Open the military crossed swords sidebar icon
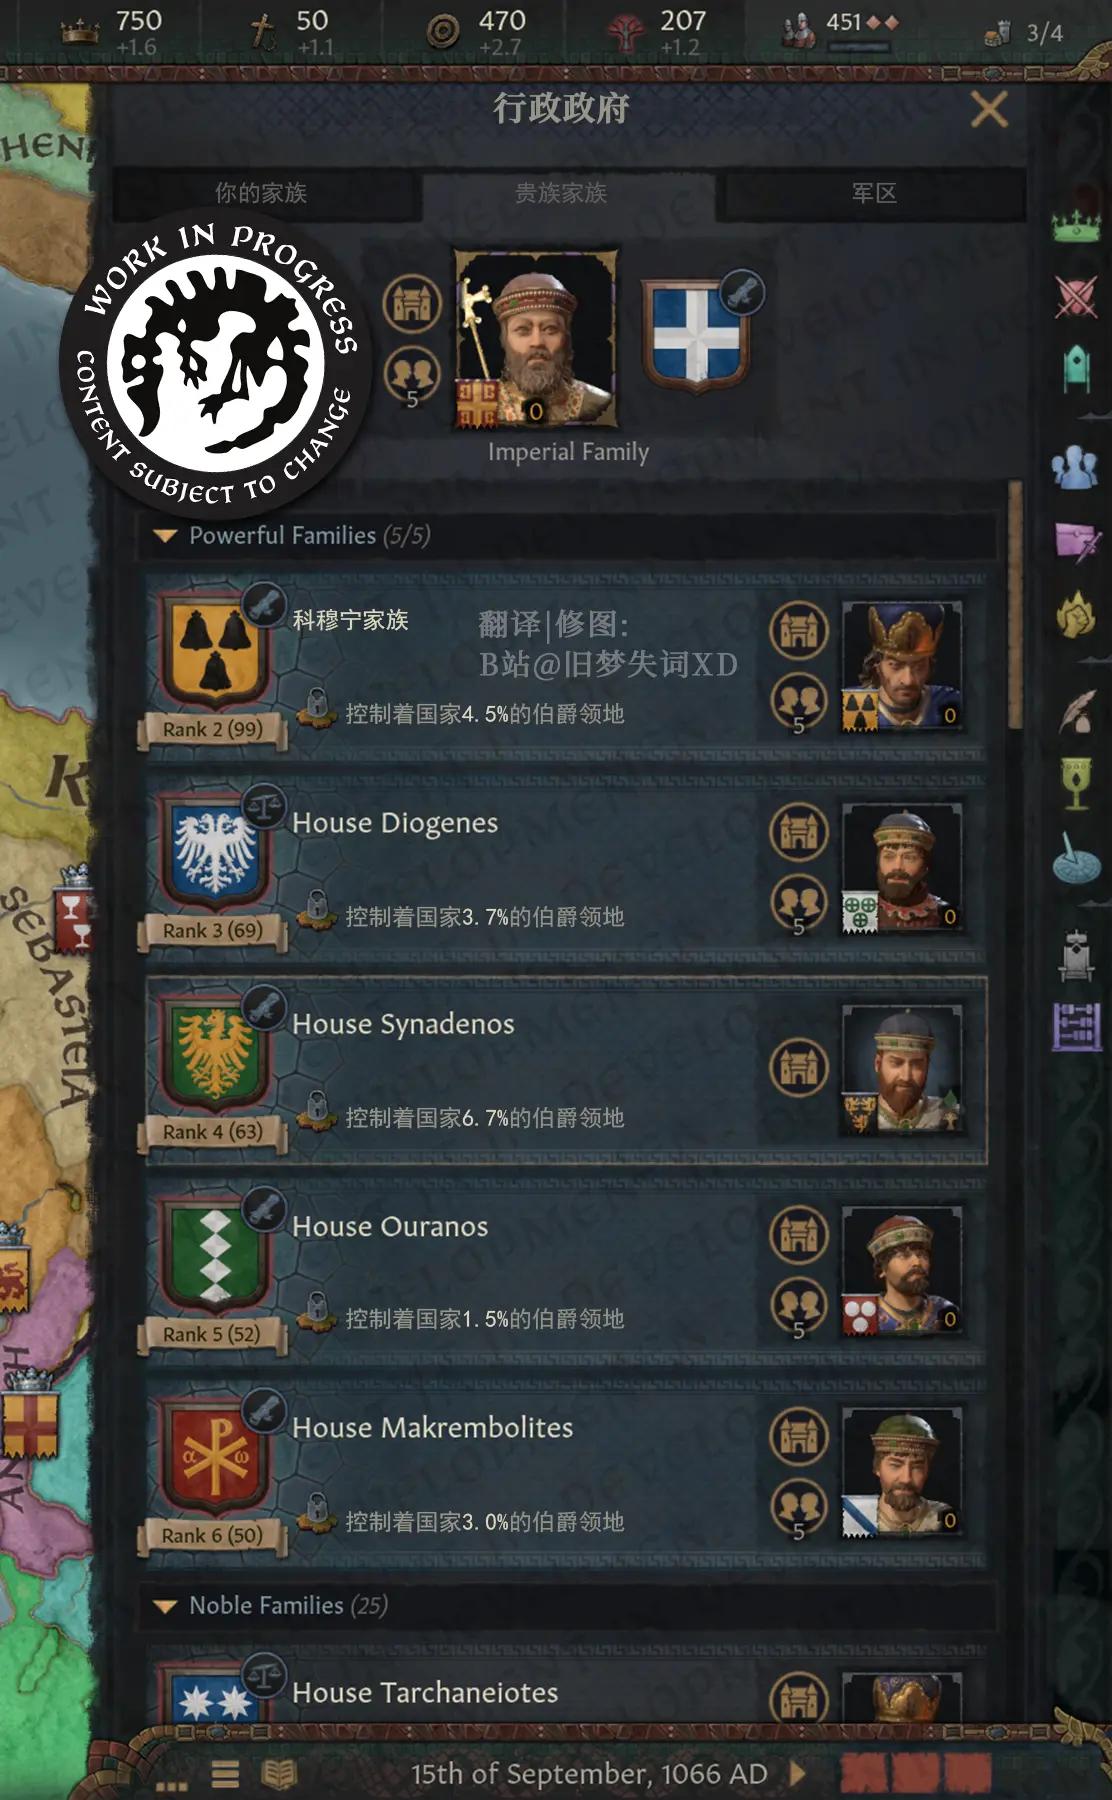This screenshot has width=1112, height=1800. point(1076,297)
